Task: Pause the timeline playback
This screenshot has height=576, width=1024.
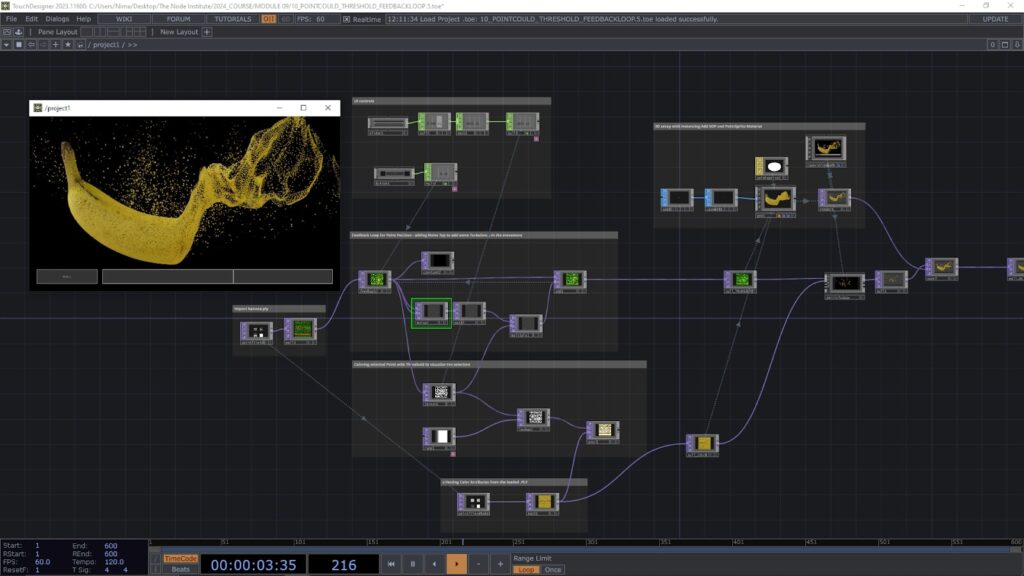Action: 412,565
